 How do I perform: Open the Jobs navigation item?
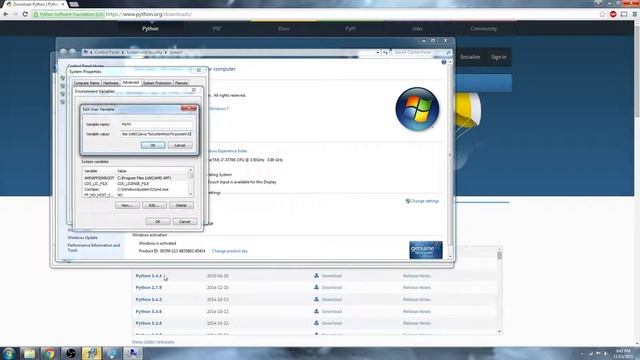coord(417,29)
